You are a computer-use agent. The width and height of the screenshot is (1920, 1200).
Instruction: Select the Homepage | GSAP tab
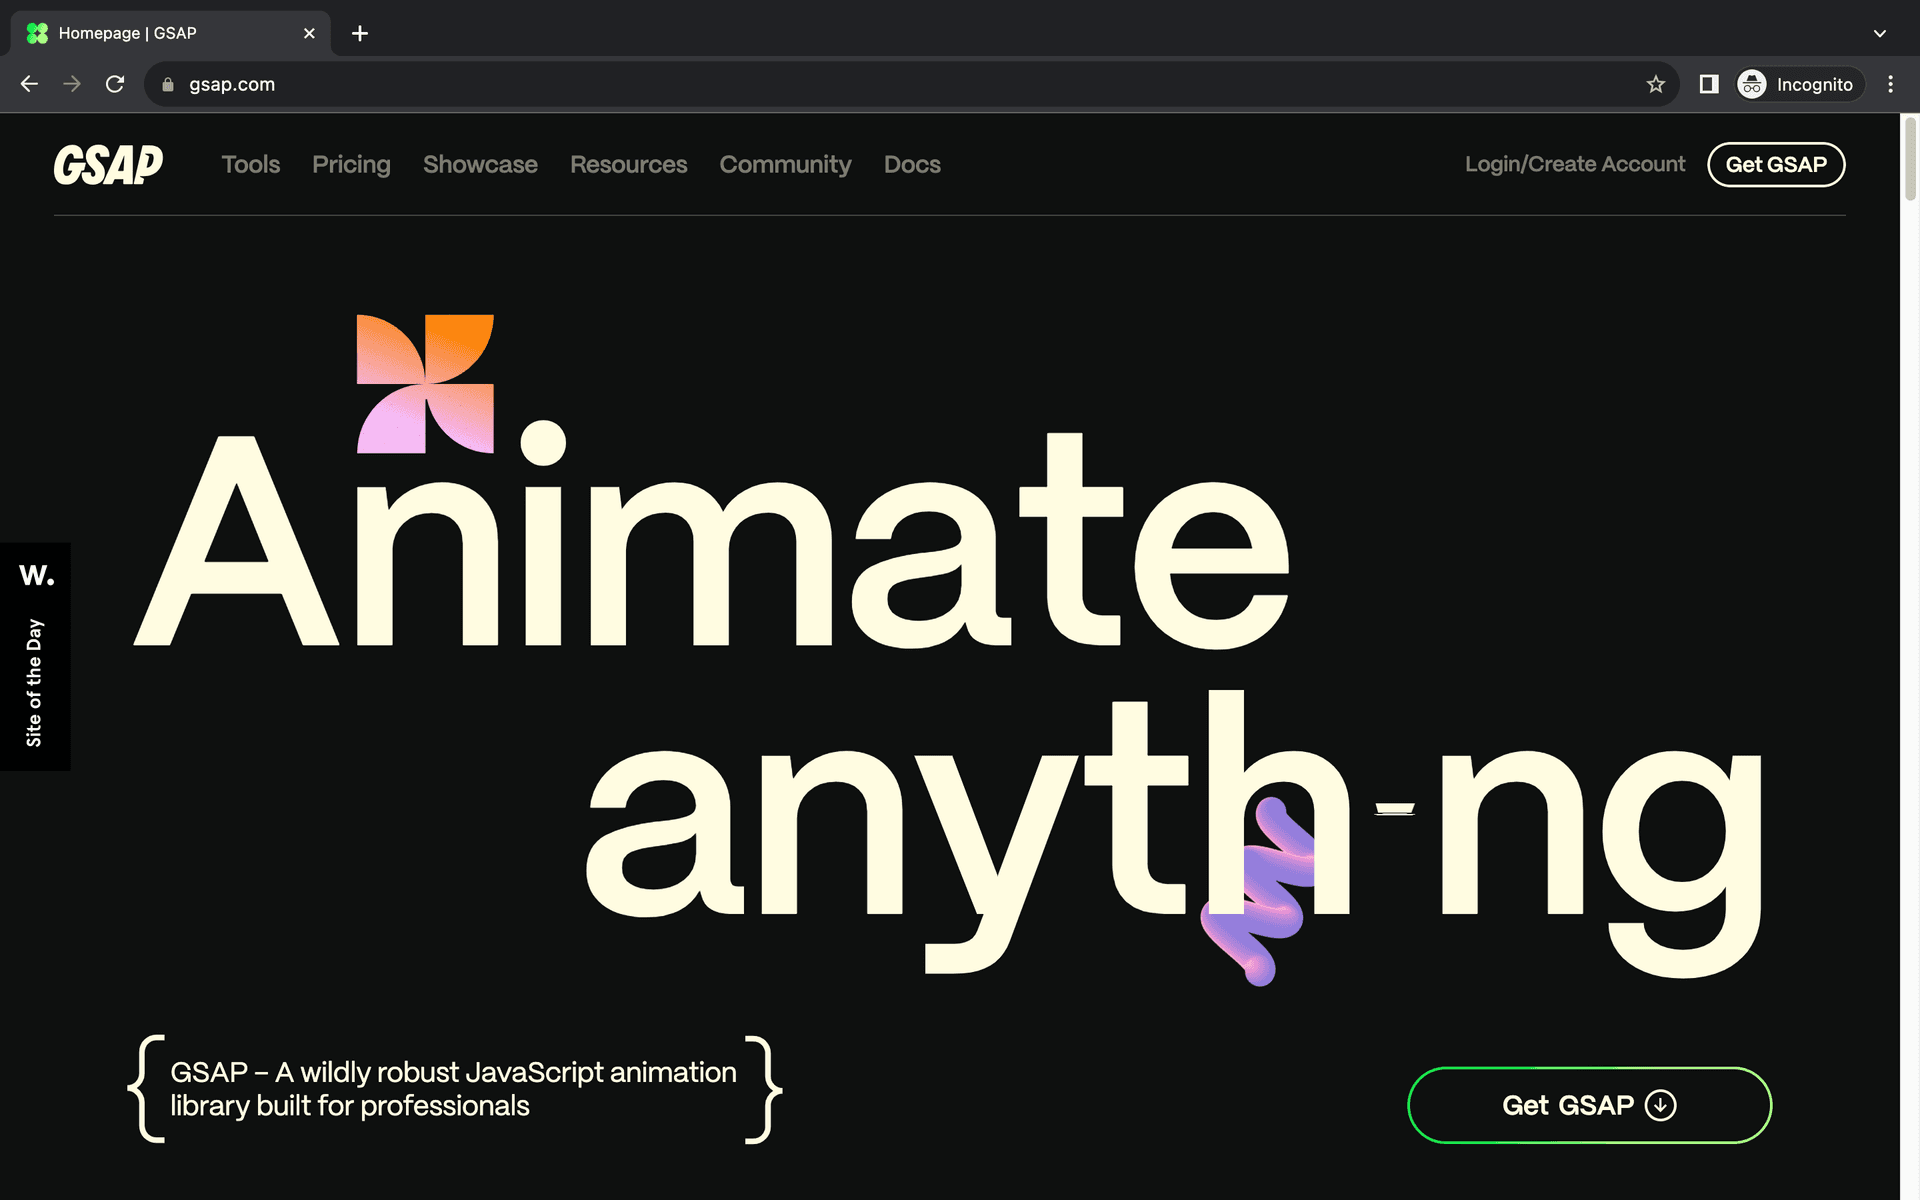point(170,33)
